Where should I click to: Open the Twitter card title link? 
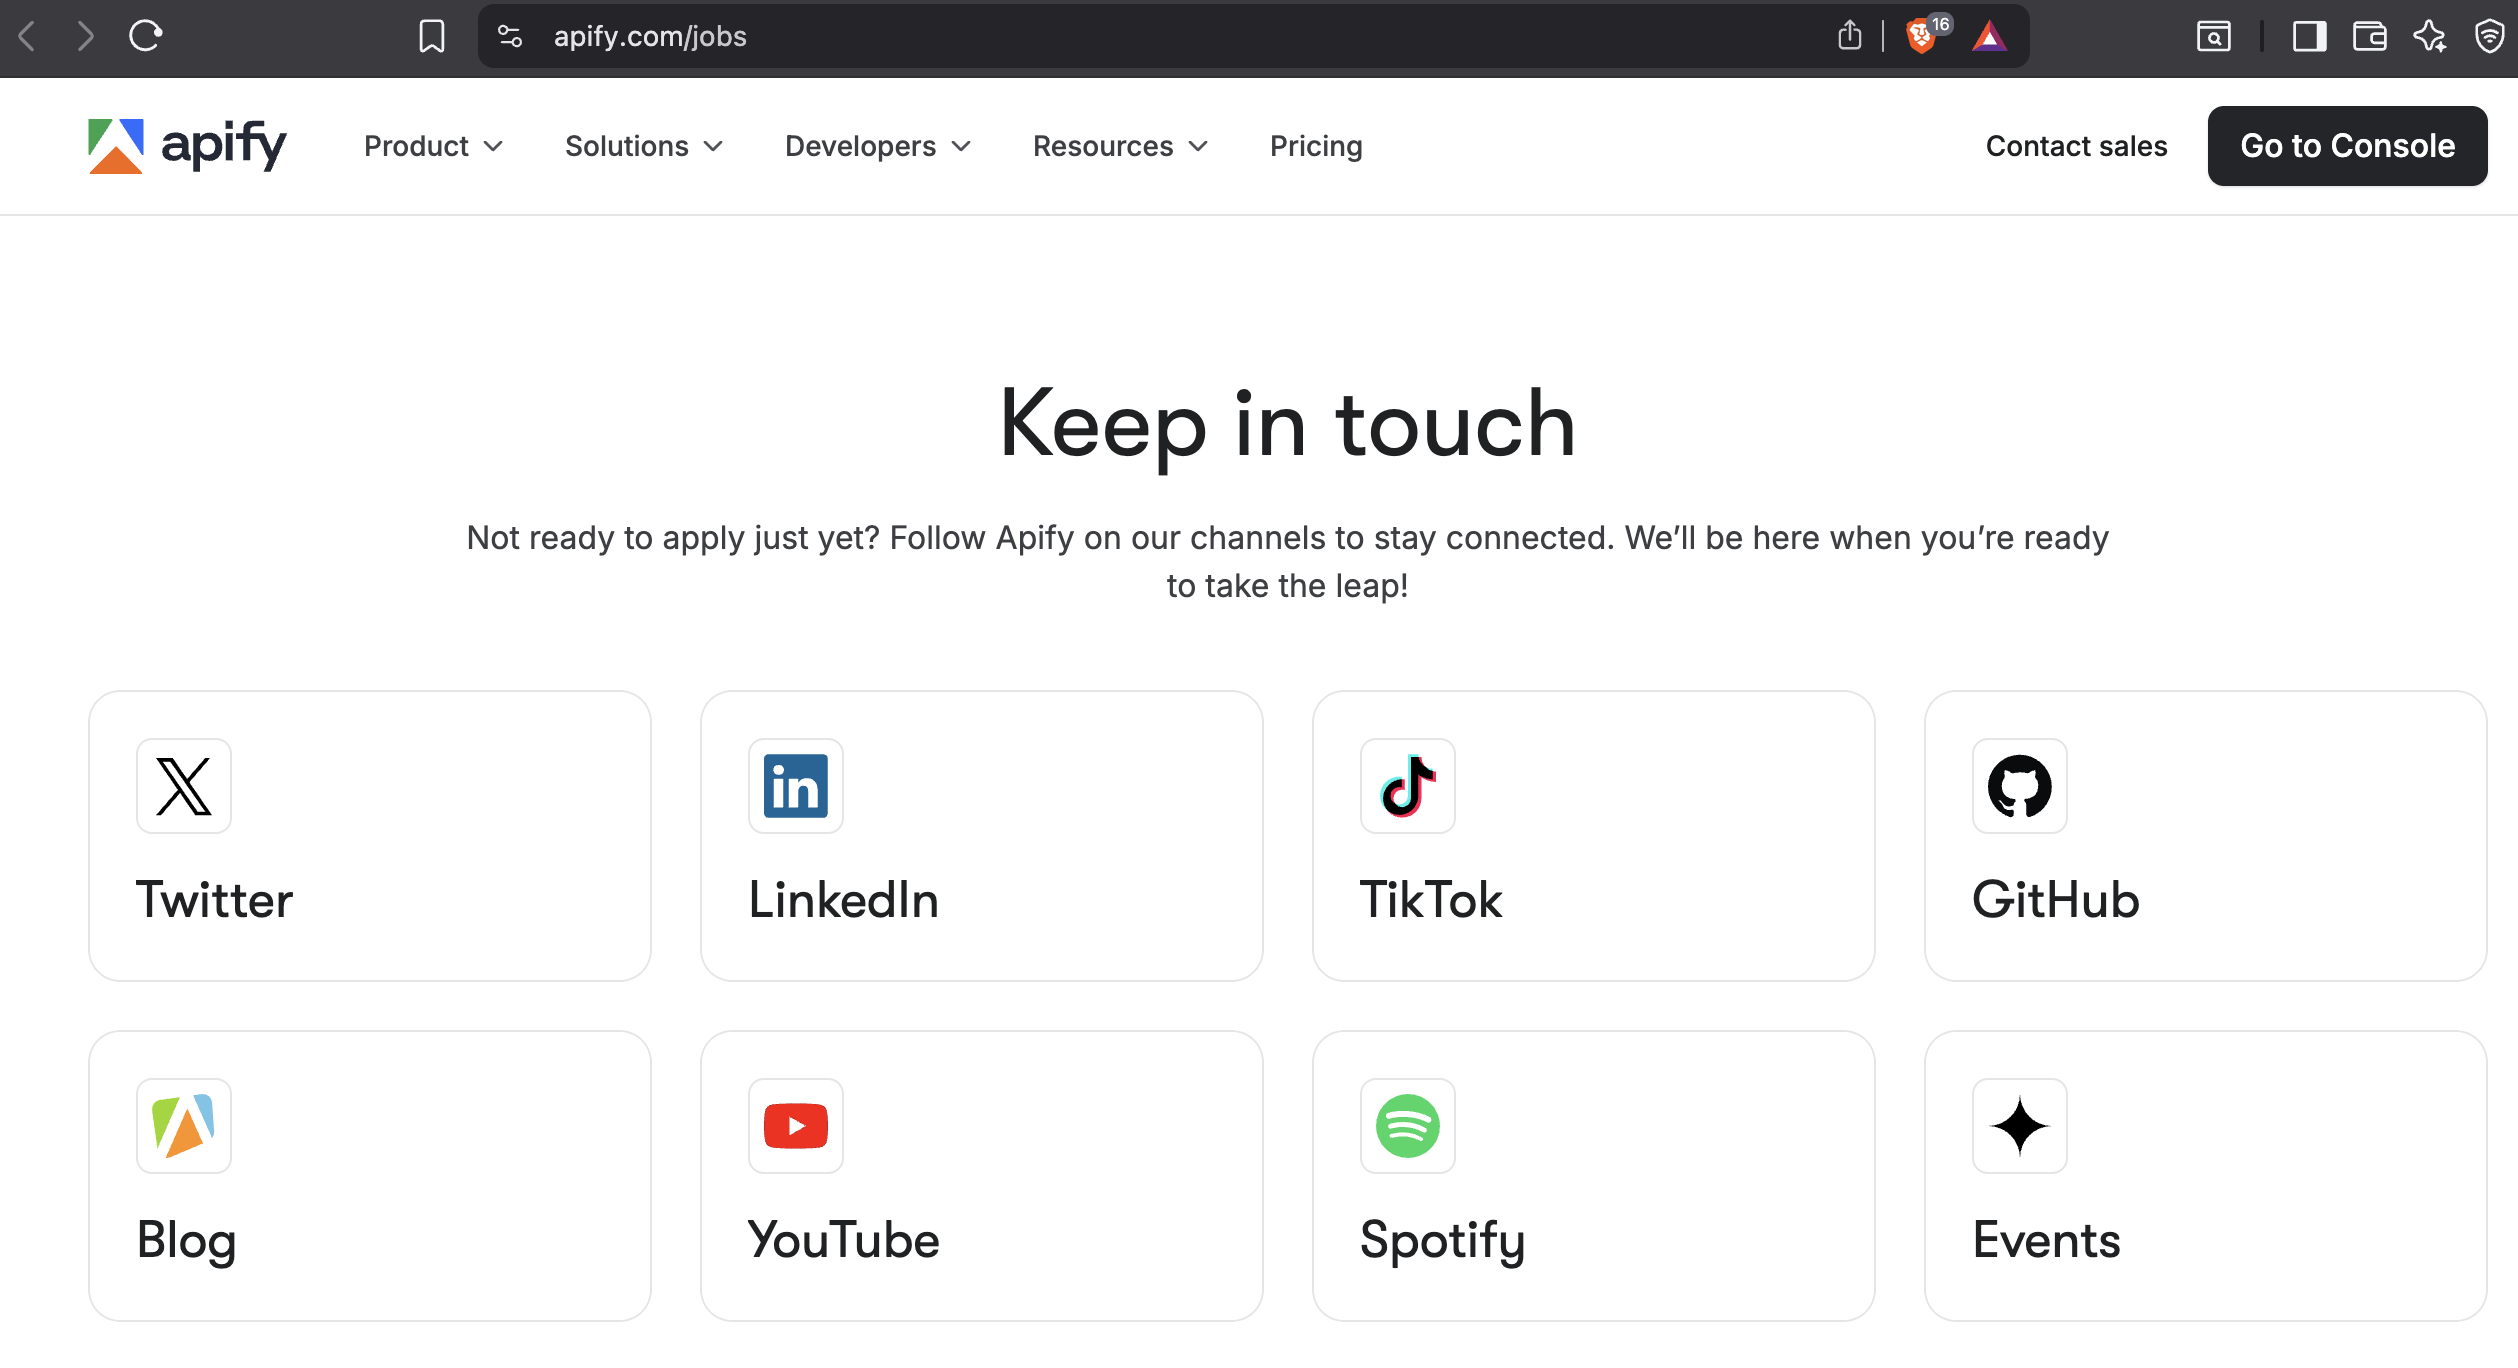pos(214,900)
